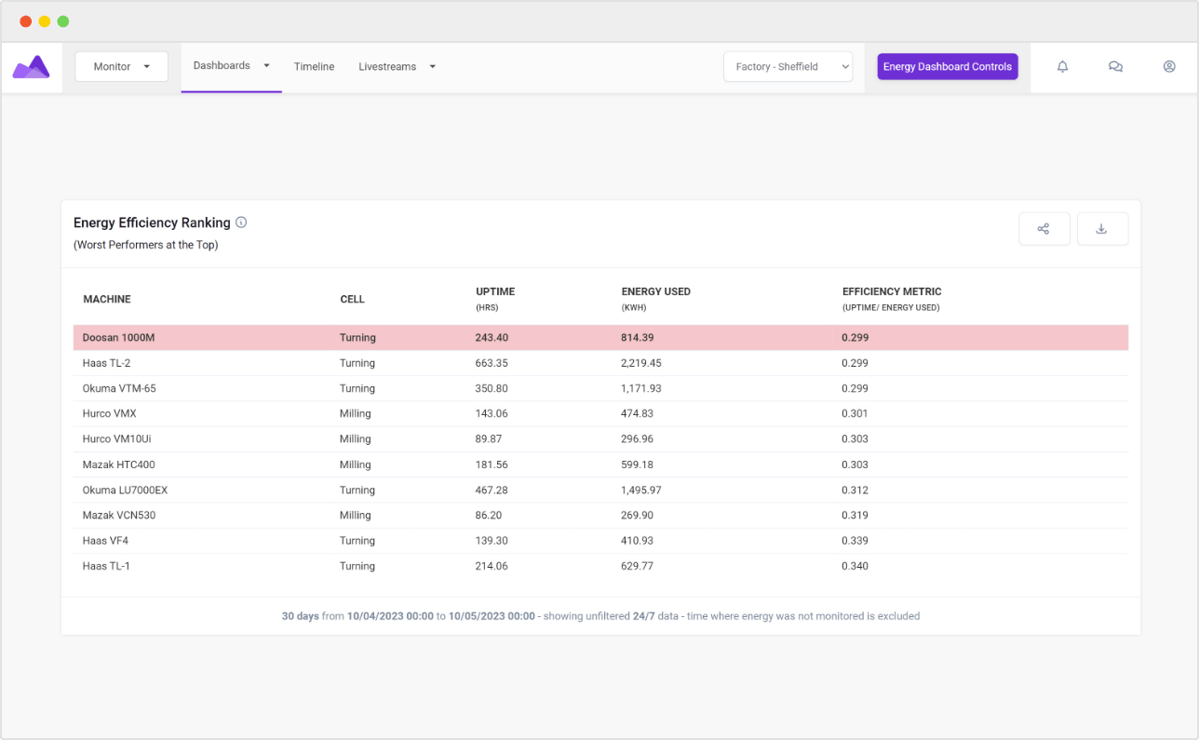Share the Energy Efficiency Ranking table
1199x740 pixels.
pyautogui.click(x=1044, y=228)
